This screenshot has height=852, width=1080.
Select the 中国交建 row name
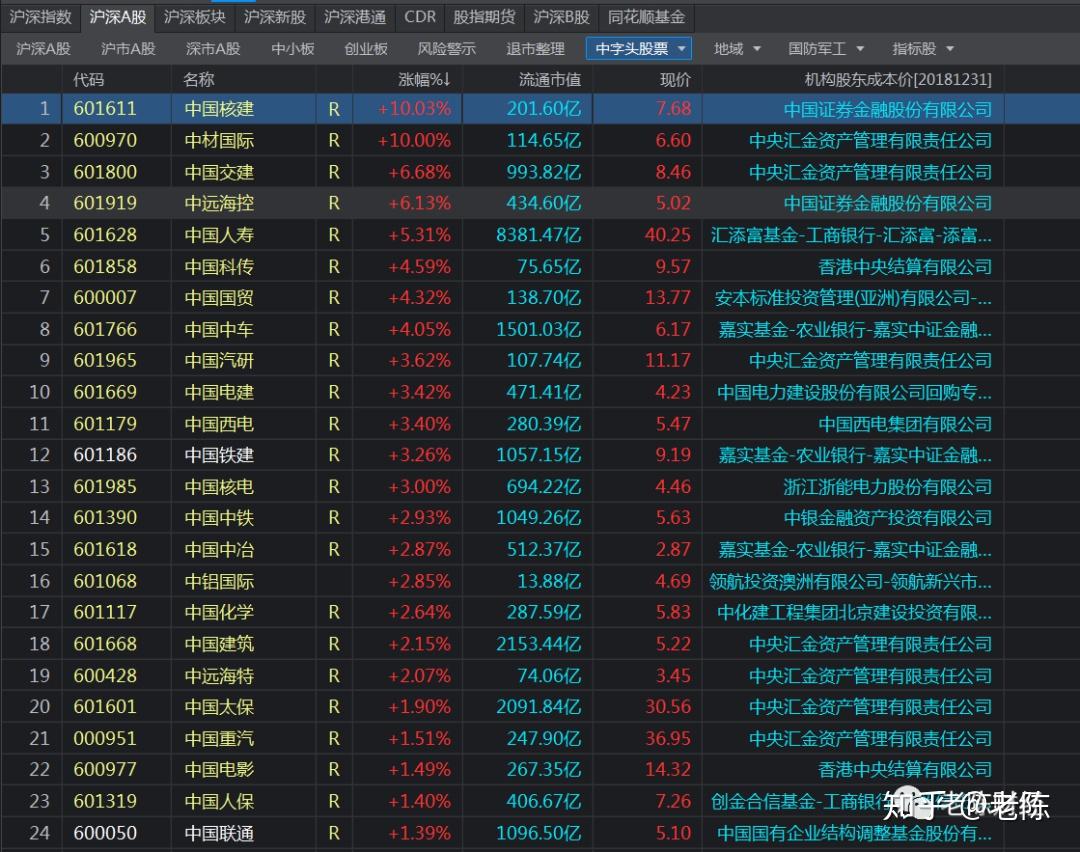[x=219, y=172]
